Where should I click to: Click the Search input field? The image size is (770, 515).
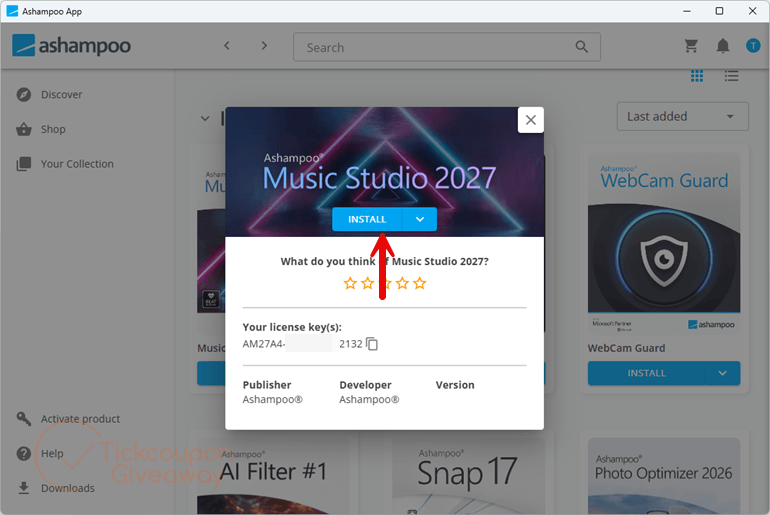tap(446, 47)
